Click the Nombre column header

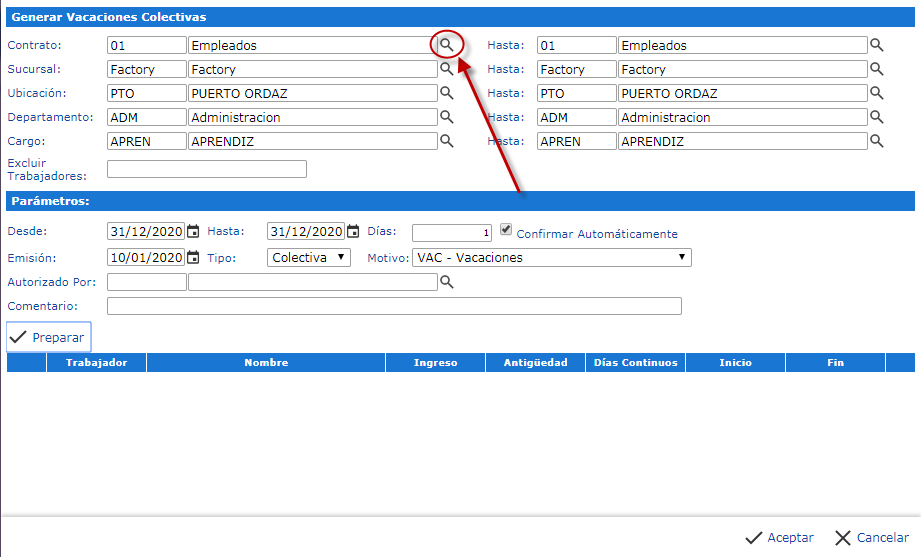tap(266, 363)
